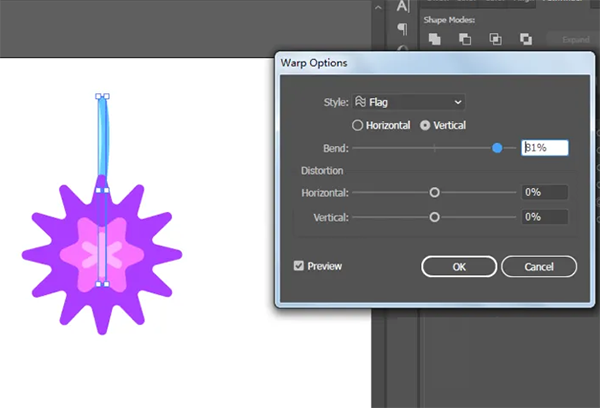
Task: Open the Character panel icon
Action: point(403,6)
